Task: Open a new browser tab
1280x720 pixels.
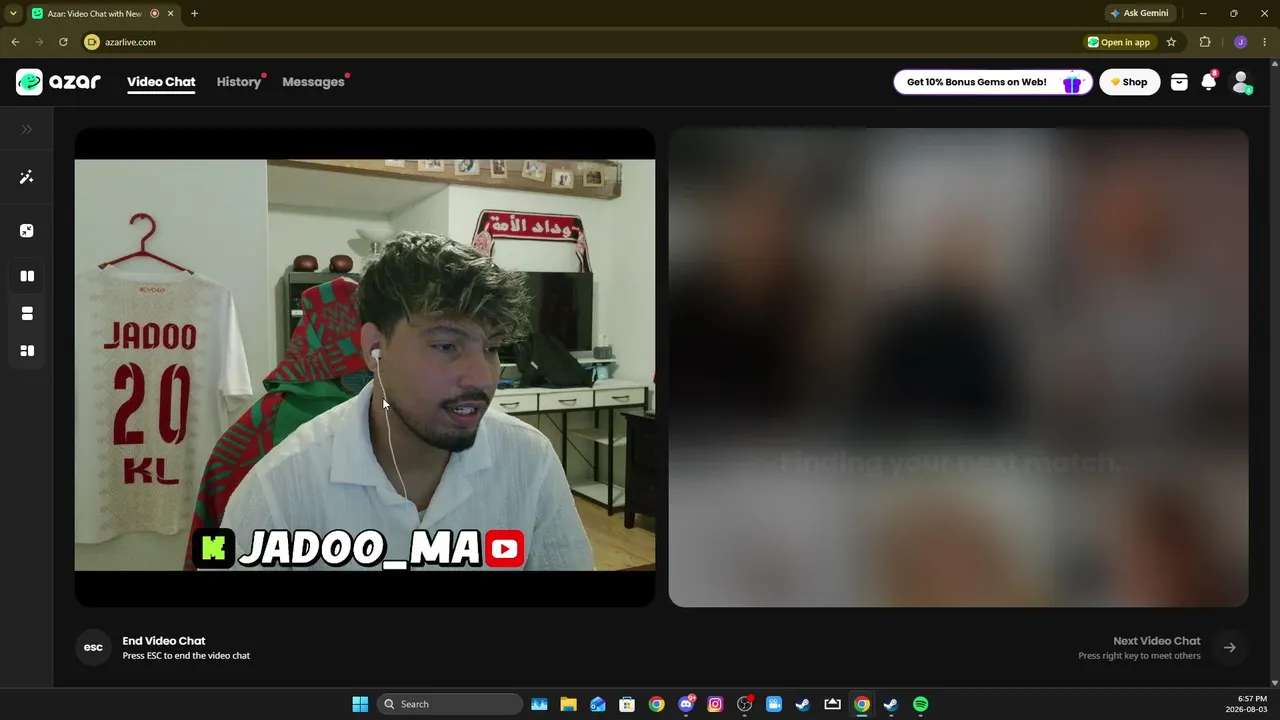Action: tap(194, 13)
